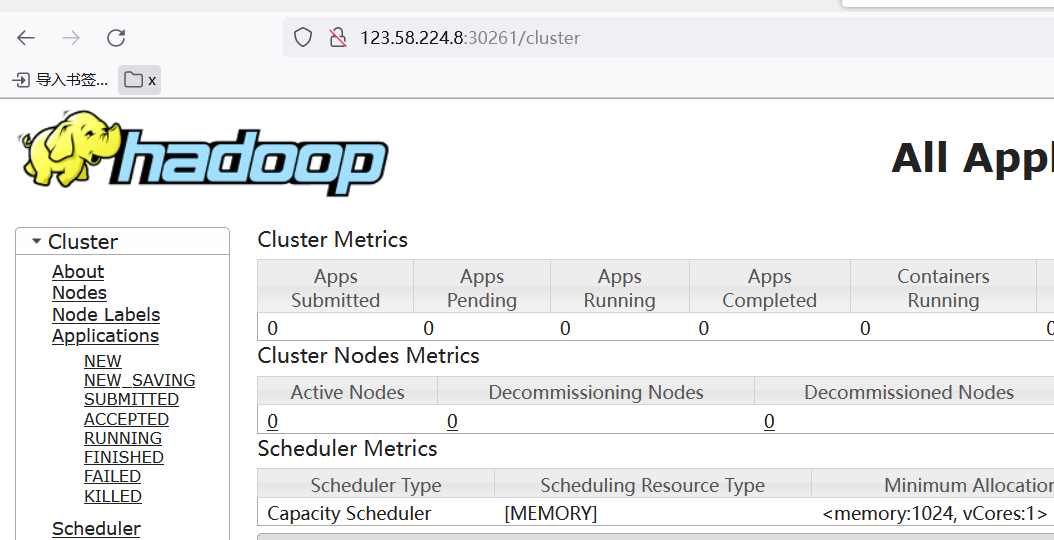Filter applications by FAILED state
Viewport: 1054px width, 540px height.
tap(112, 477)
